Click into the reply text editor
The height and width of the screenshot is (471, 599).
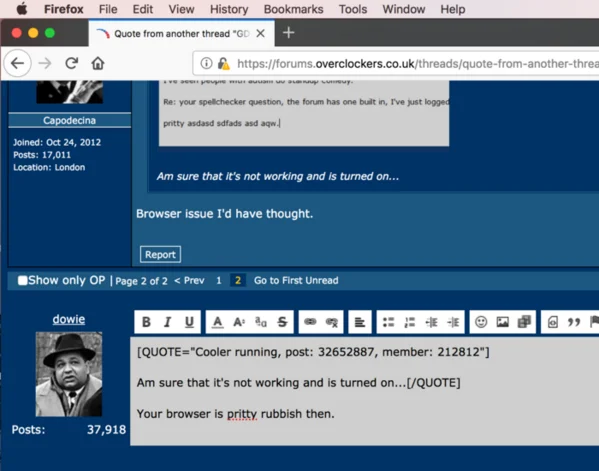pos(364,391)
